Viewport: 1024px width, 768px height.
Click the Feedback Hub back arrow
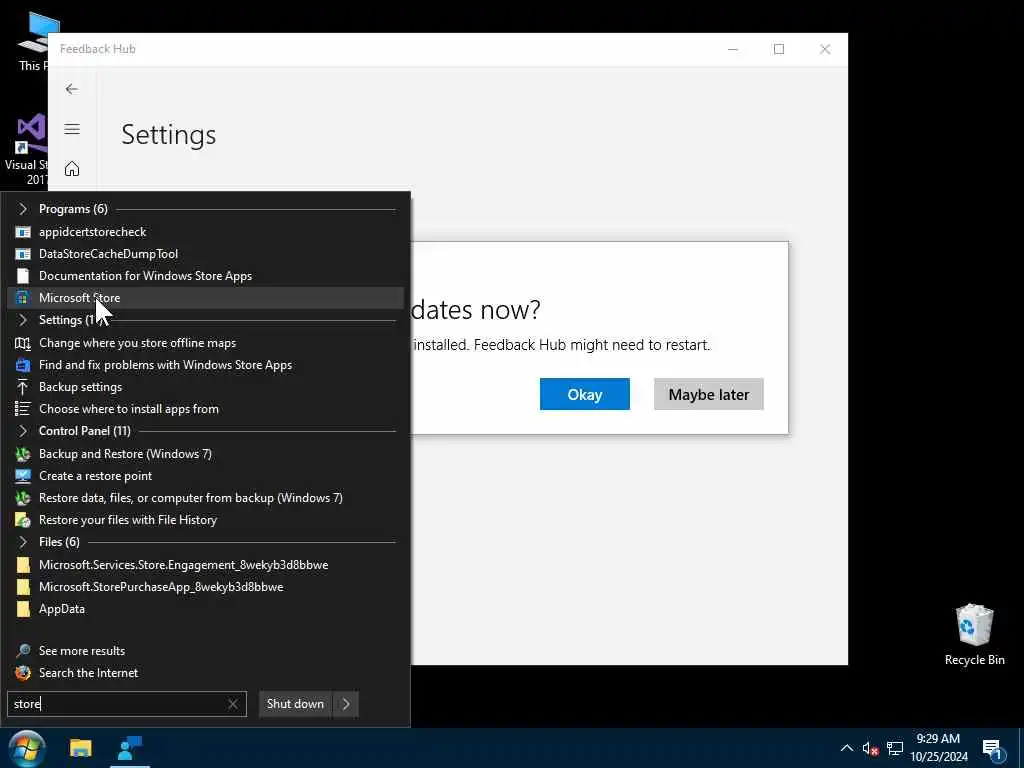click(72, 89)
